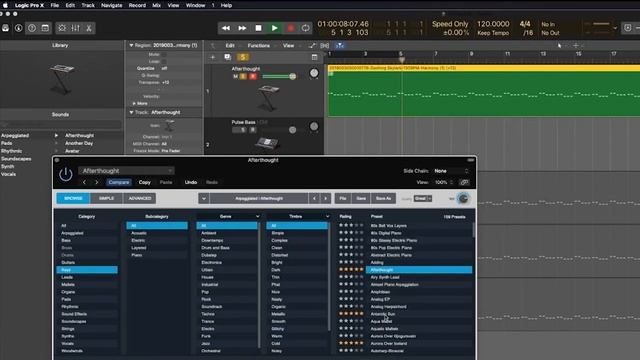Open the Afterthought plugin preset dropdown
640x360 pixels.
pyautogui.click(x=126, y=171)
